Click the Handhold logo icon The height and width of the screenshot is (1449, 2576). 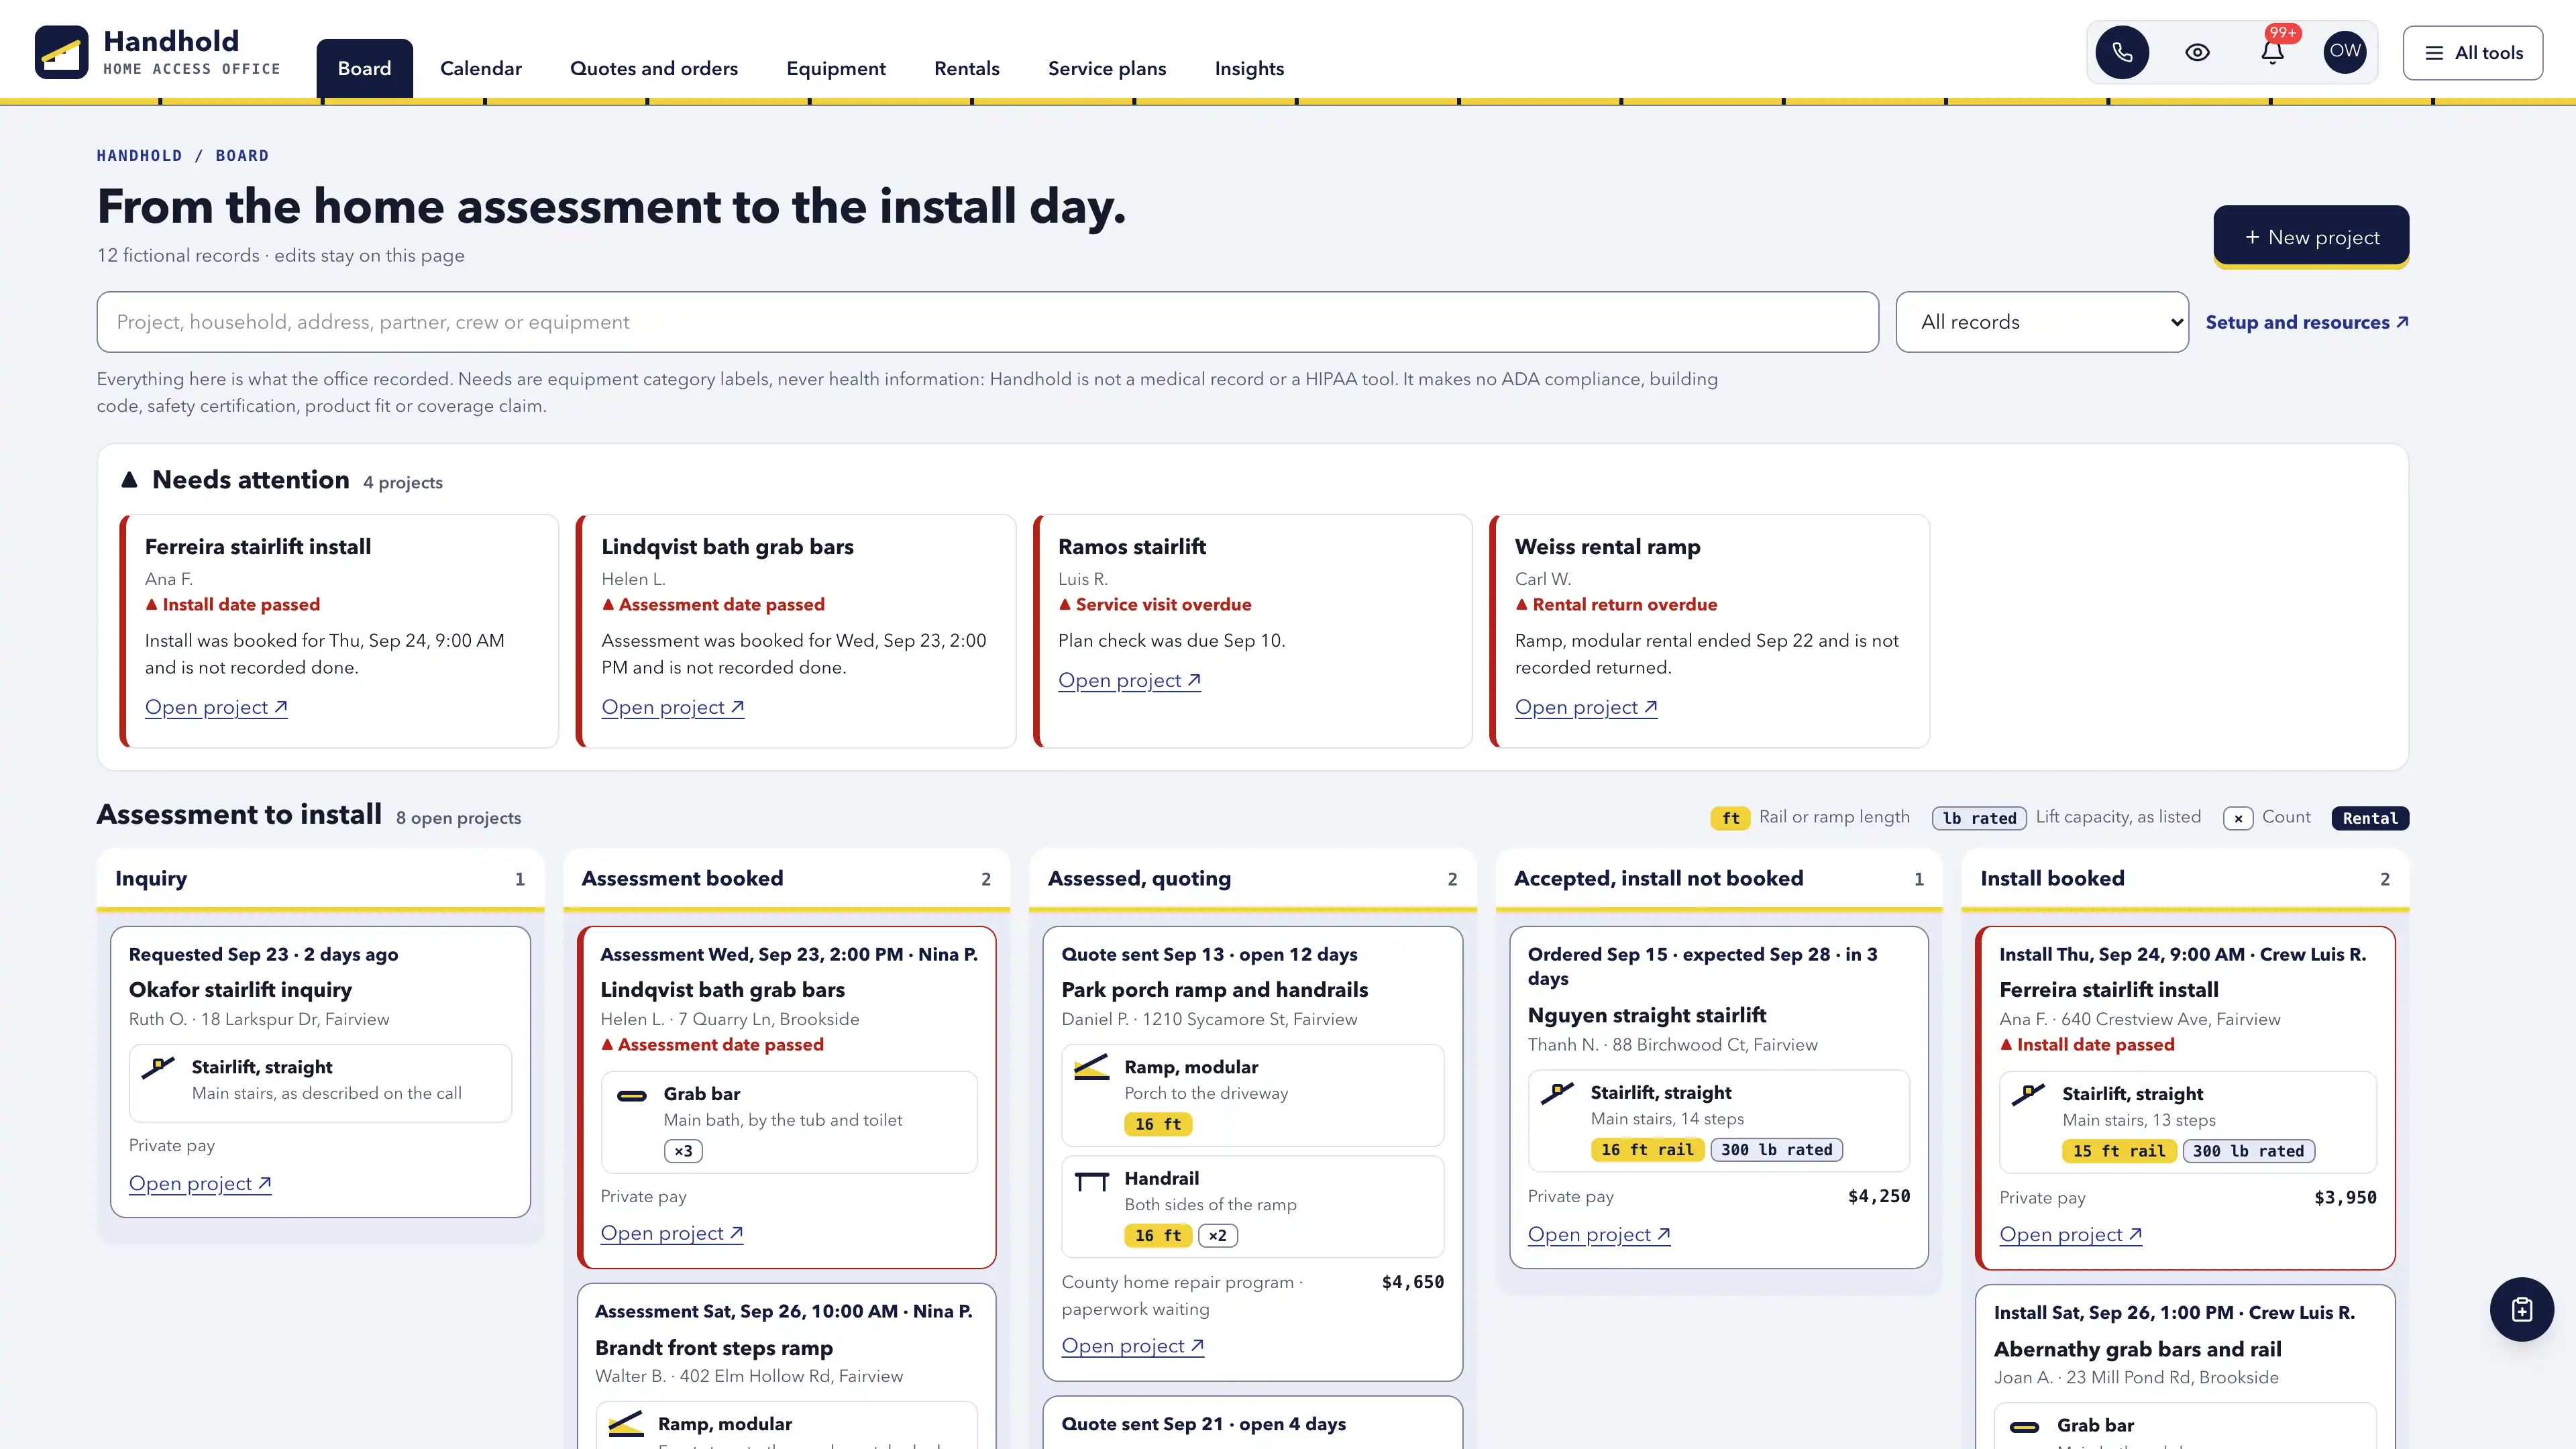(x=61, y=52)
